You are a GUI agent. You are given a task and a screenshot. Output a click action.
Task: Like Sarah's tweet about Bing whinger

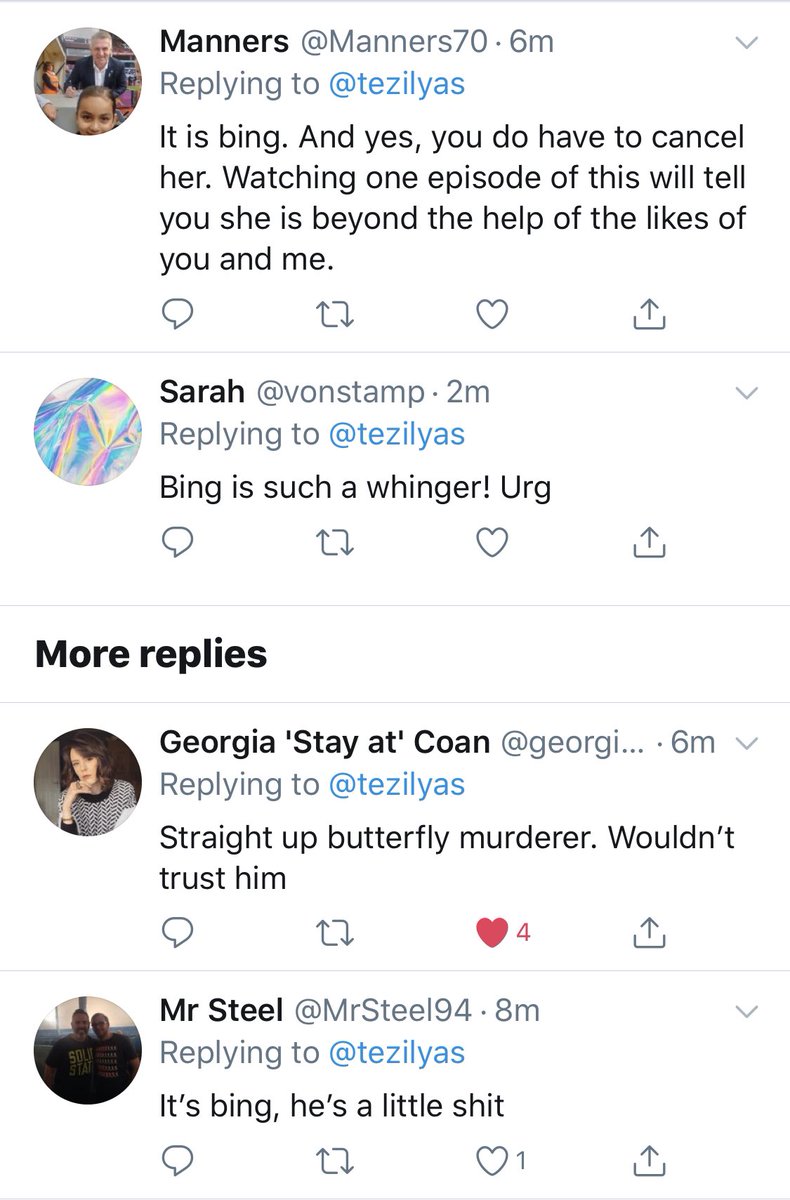[x=491, y=543]
